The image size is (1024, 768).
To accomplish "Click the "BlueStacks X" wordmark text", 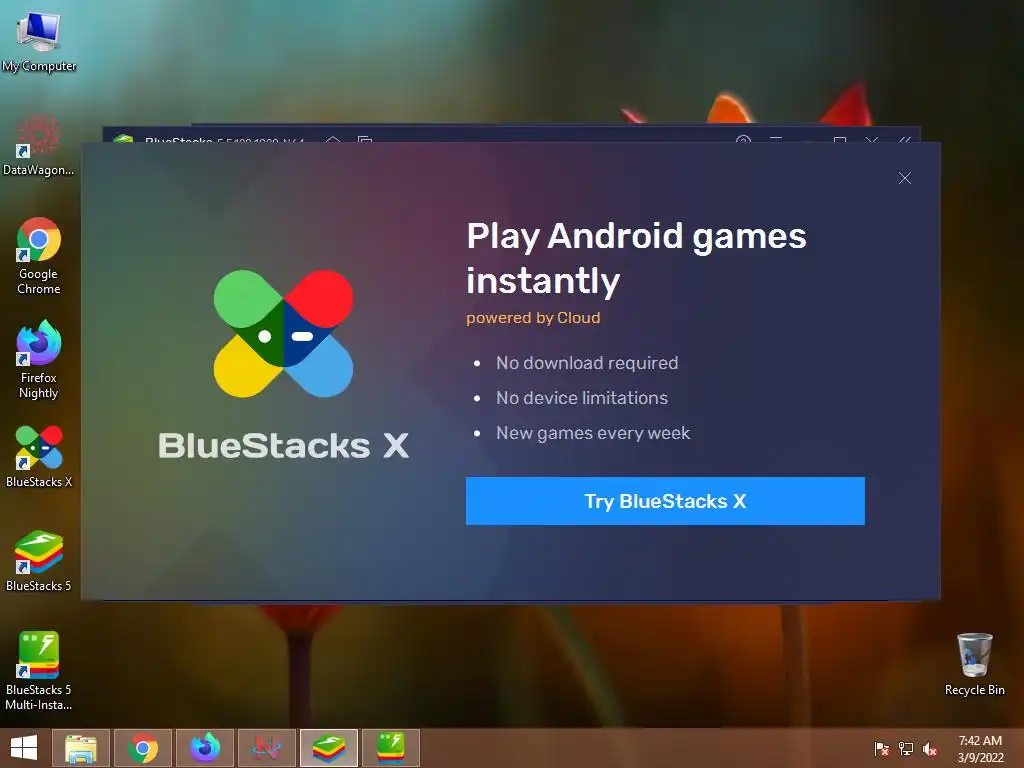I will [283, 446].
